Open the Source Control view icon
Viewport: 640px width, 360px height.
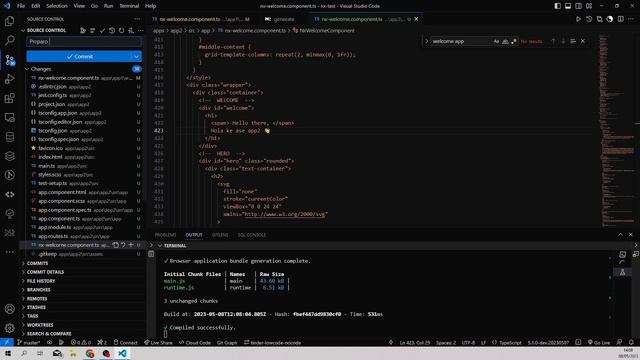tap(9, 60)
